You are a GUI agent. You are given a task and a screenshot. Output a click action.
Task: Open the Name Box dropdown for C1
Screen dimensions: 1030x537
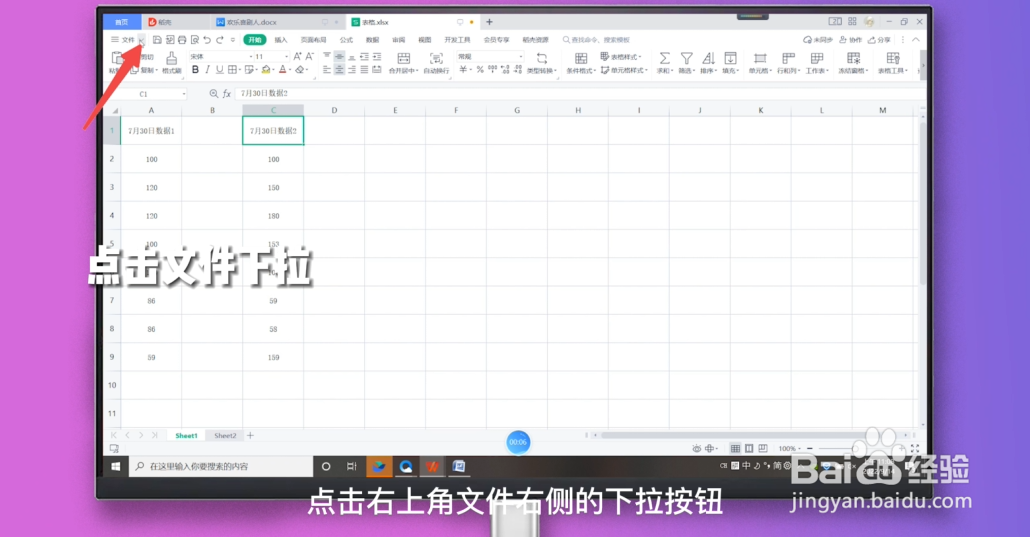183,95
